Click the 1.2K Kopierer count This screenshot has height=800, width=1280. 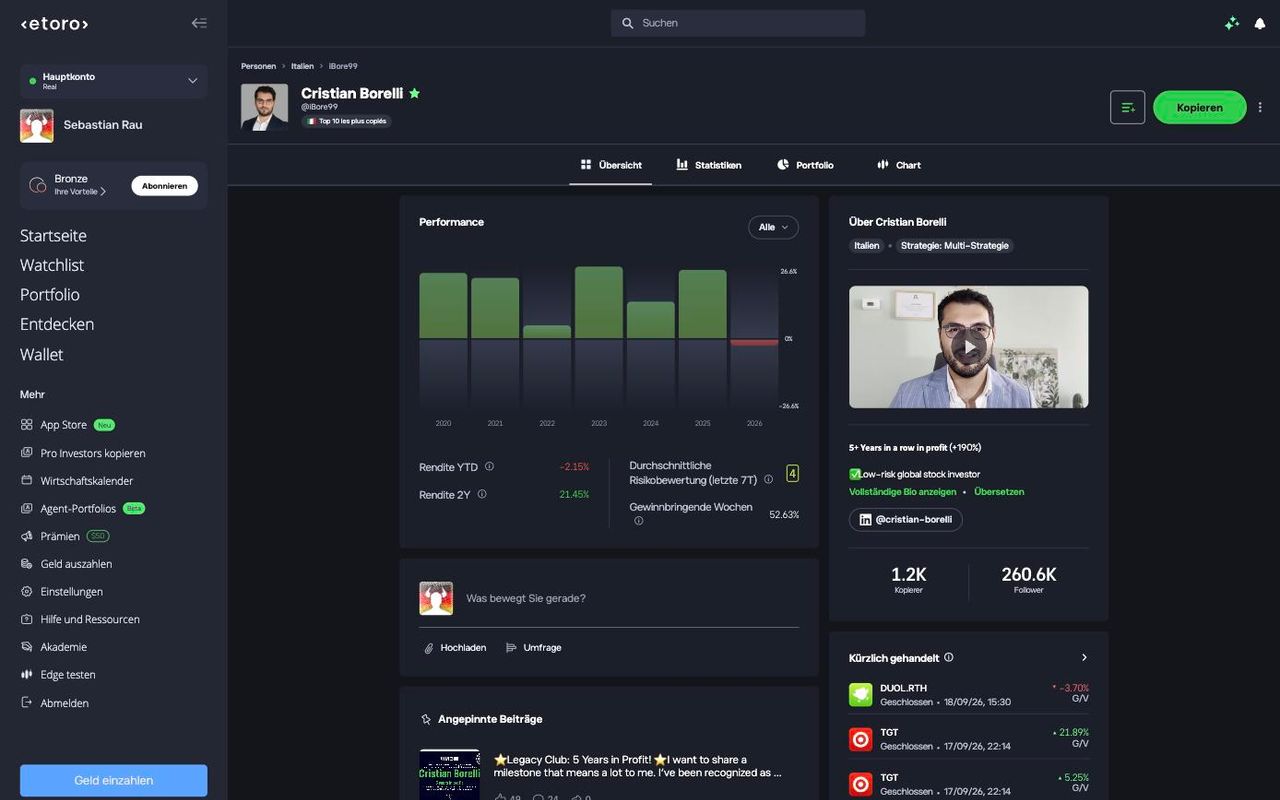tap(908, 579)
